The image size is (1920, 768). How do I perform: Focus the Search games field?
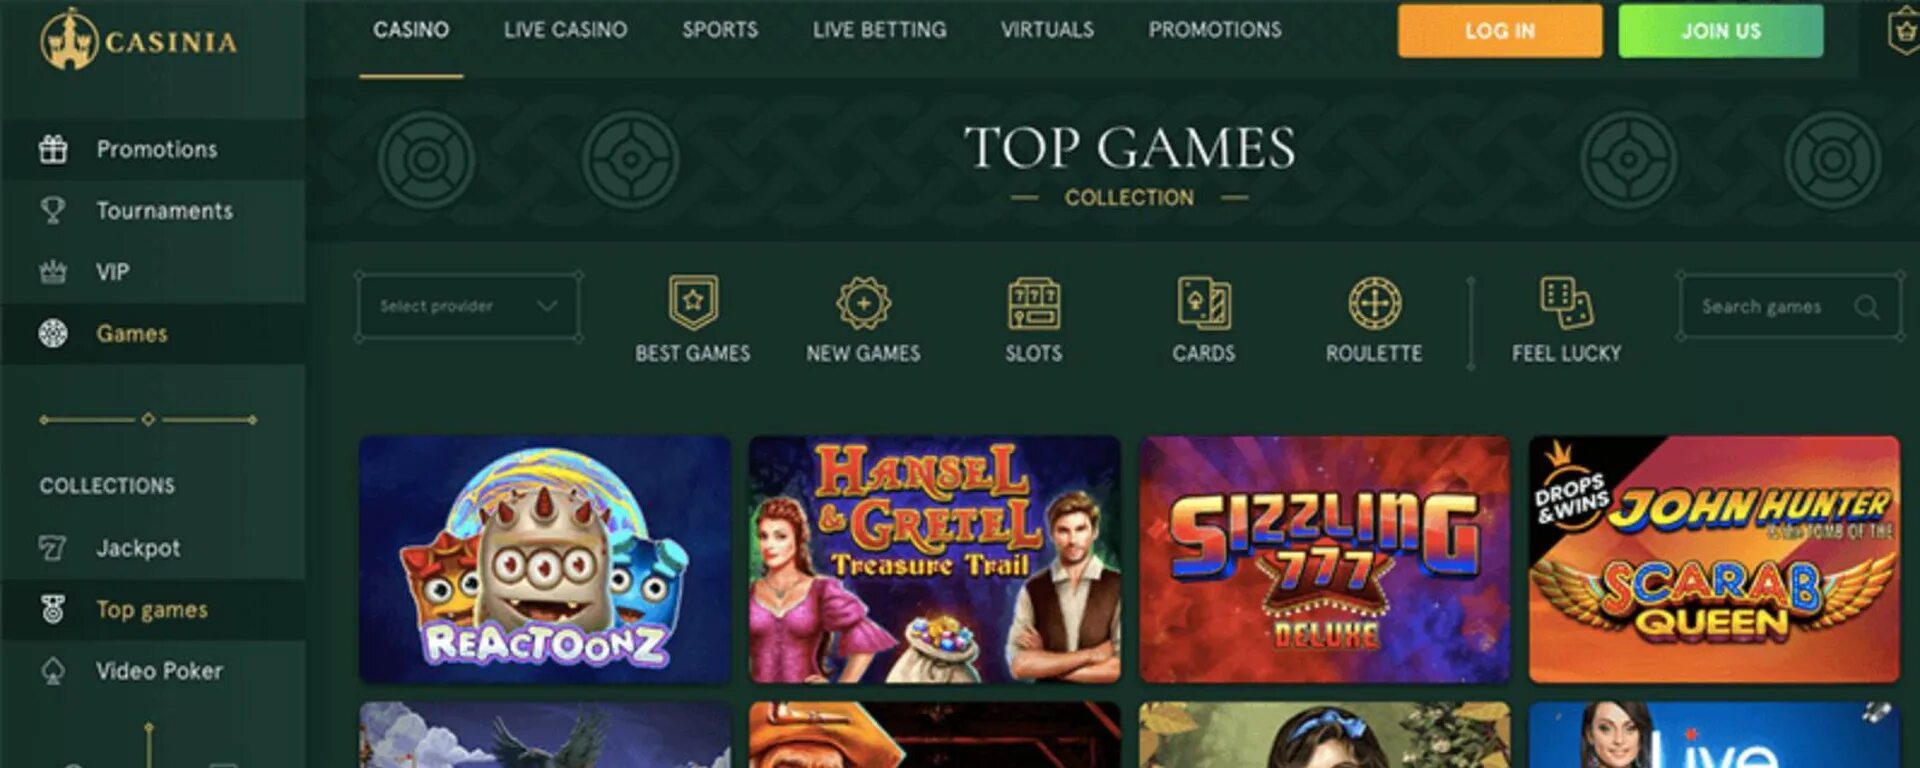(x=1790, y=307)
